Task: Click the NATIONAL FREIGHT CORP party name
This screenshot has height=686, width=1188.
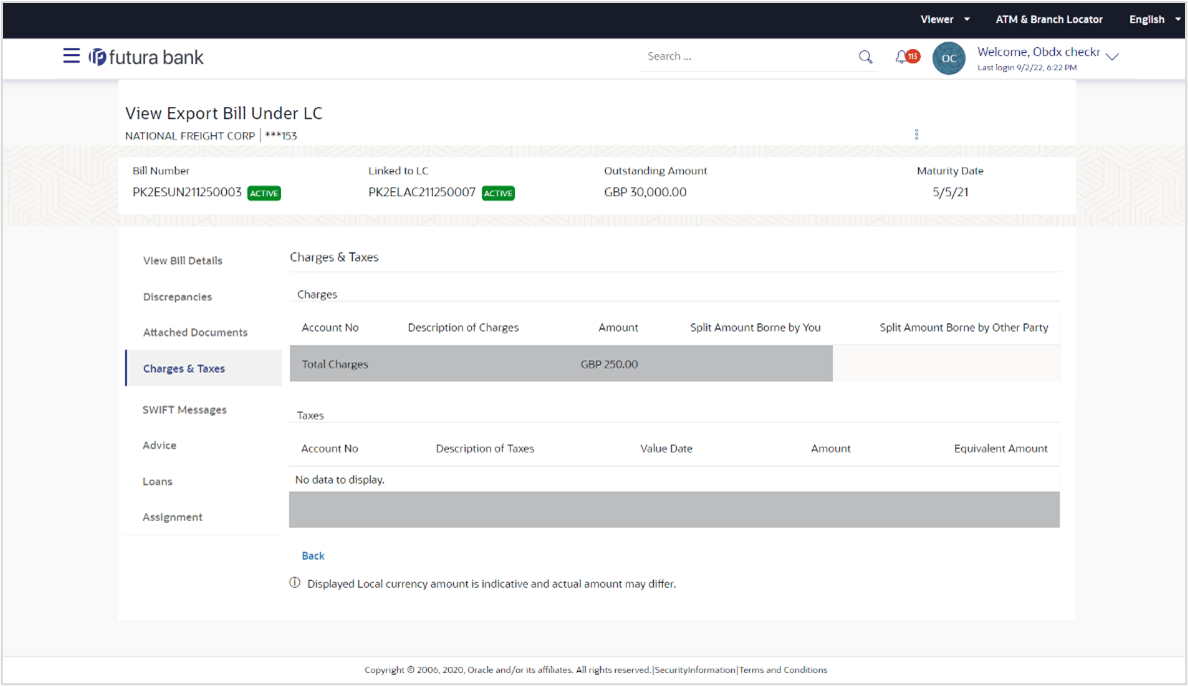Action: point(190,136)
